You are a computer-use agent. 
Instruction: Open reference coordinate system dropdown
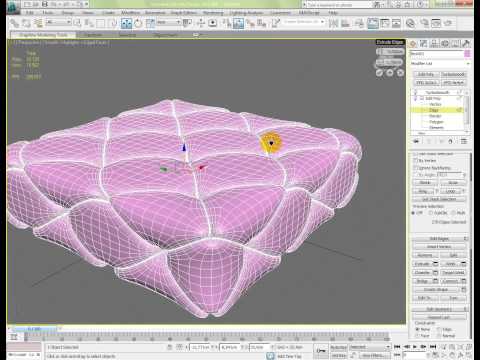click(168, 22)
